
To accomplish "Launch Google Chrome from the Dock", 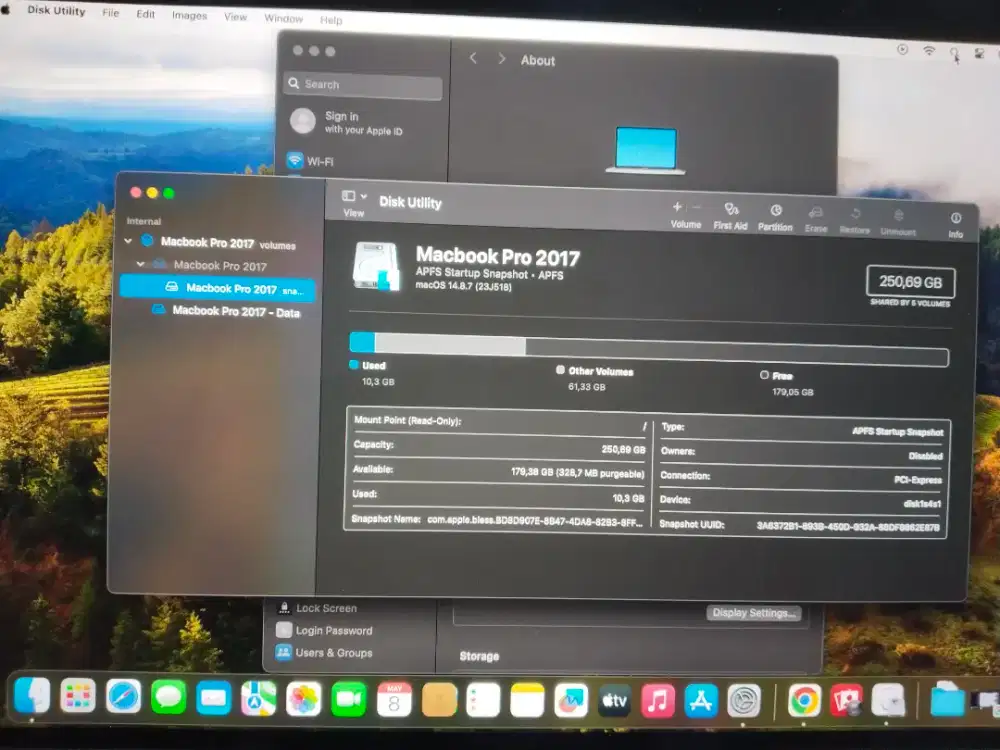I will [804, 701].
